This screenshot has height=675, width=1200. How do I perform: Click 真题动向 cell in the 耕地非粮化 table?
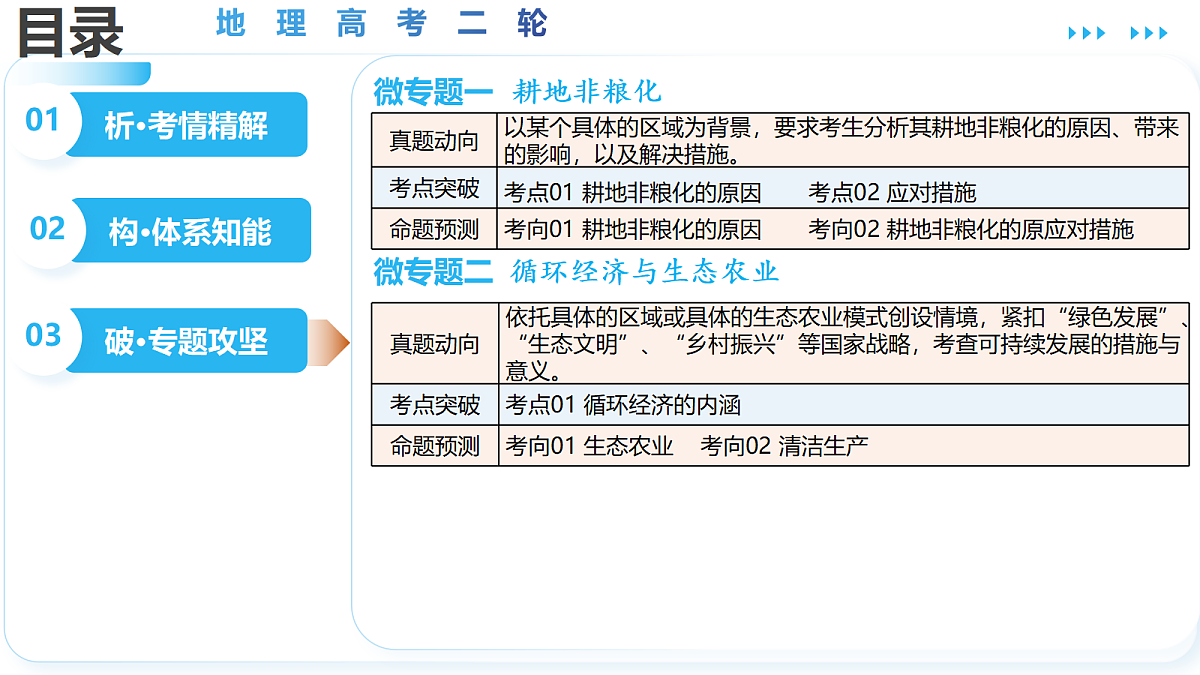tap(434, 141)
